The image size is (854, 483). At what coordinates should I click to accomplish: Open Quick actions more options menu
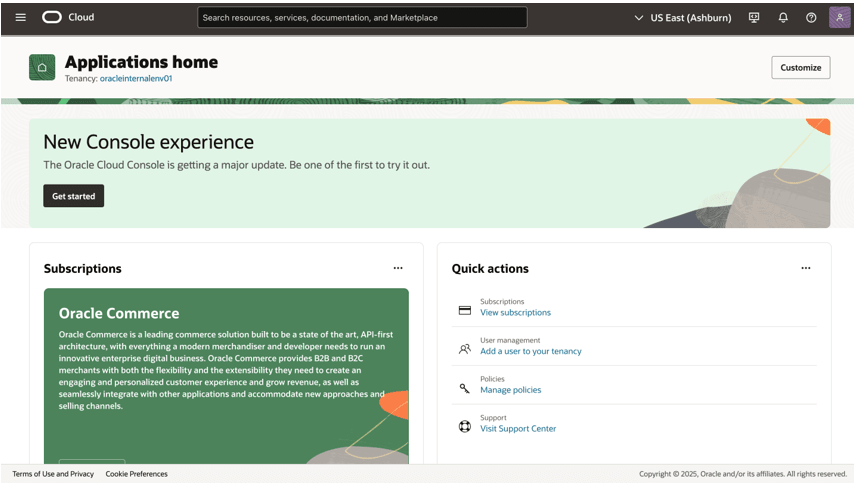point(806,268)
